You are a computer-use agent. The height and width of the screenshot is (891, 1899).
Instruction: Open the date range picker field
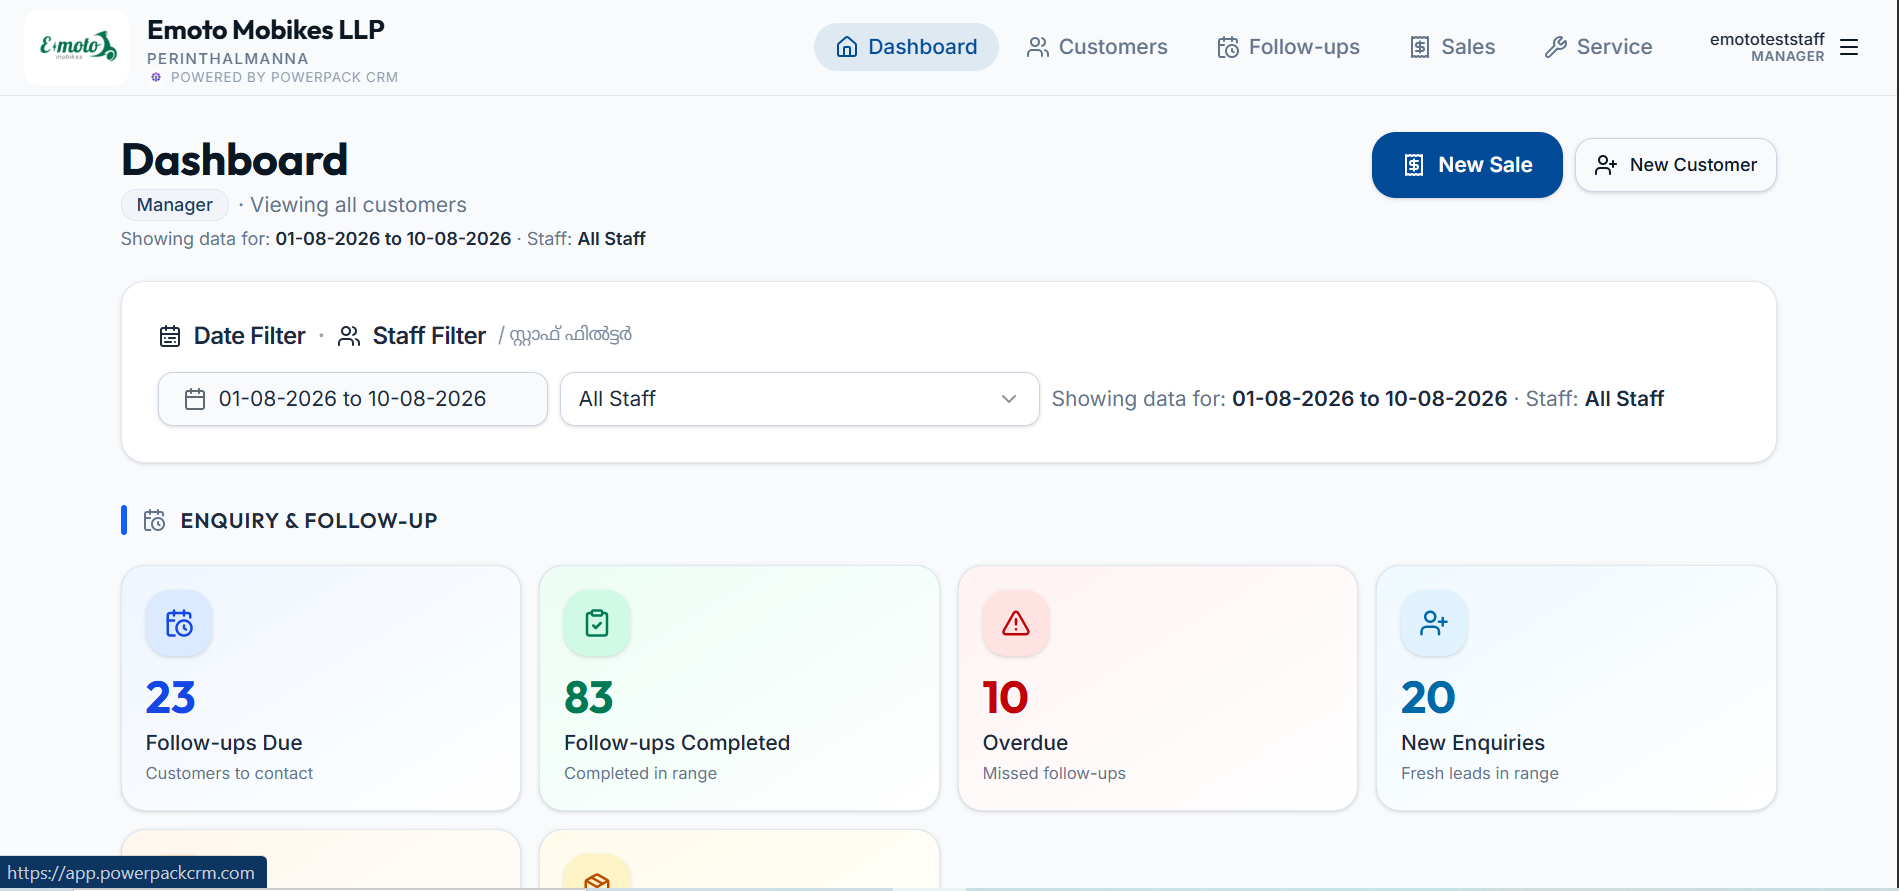coord(353,399)
